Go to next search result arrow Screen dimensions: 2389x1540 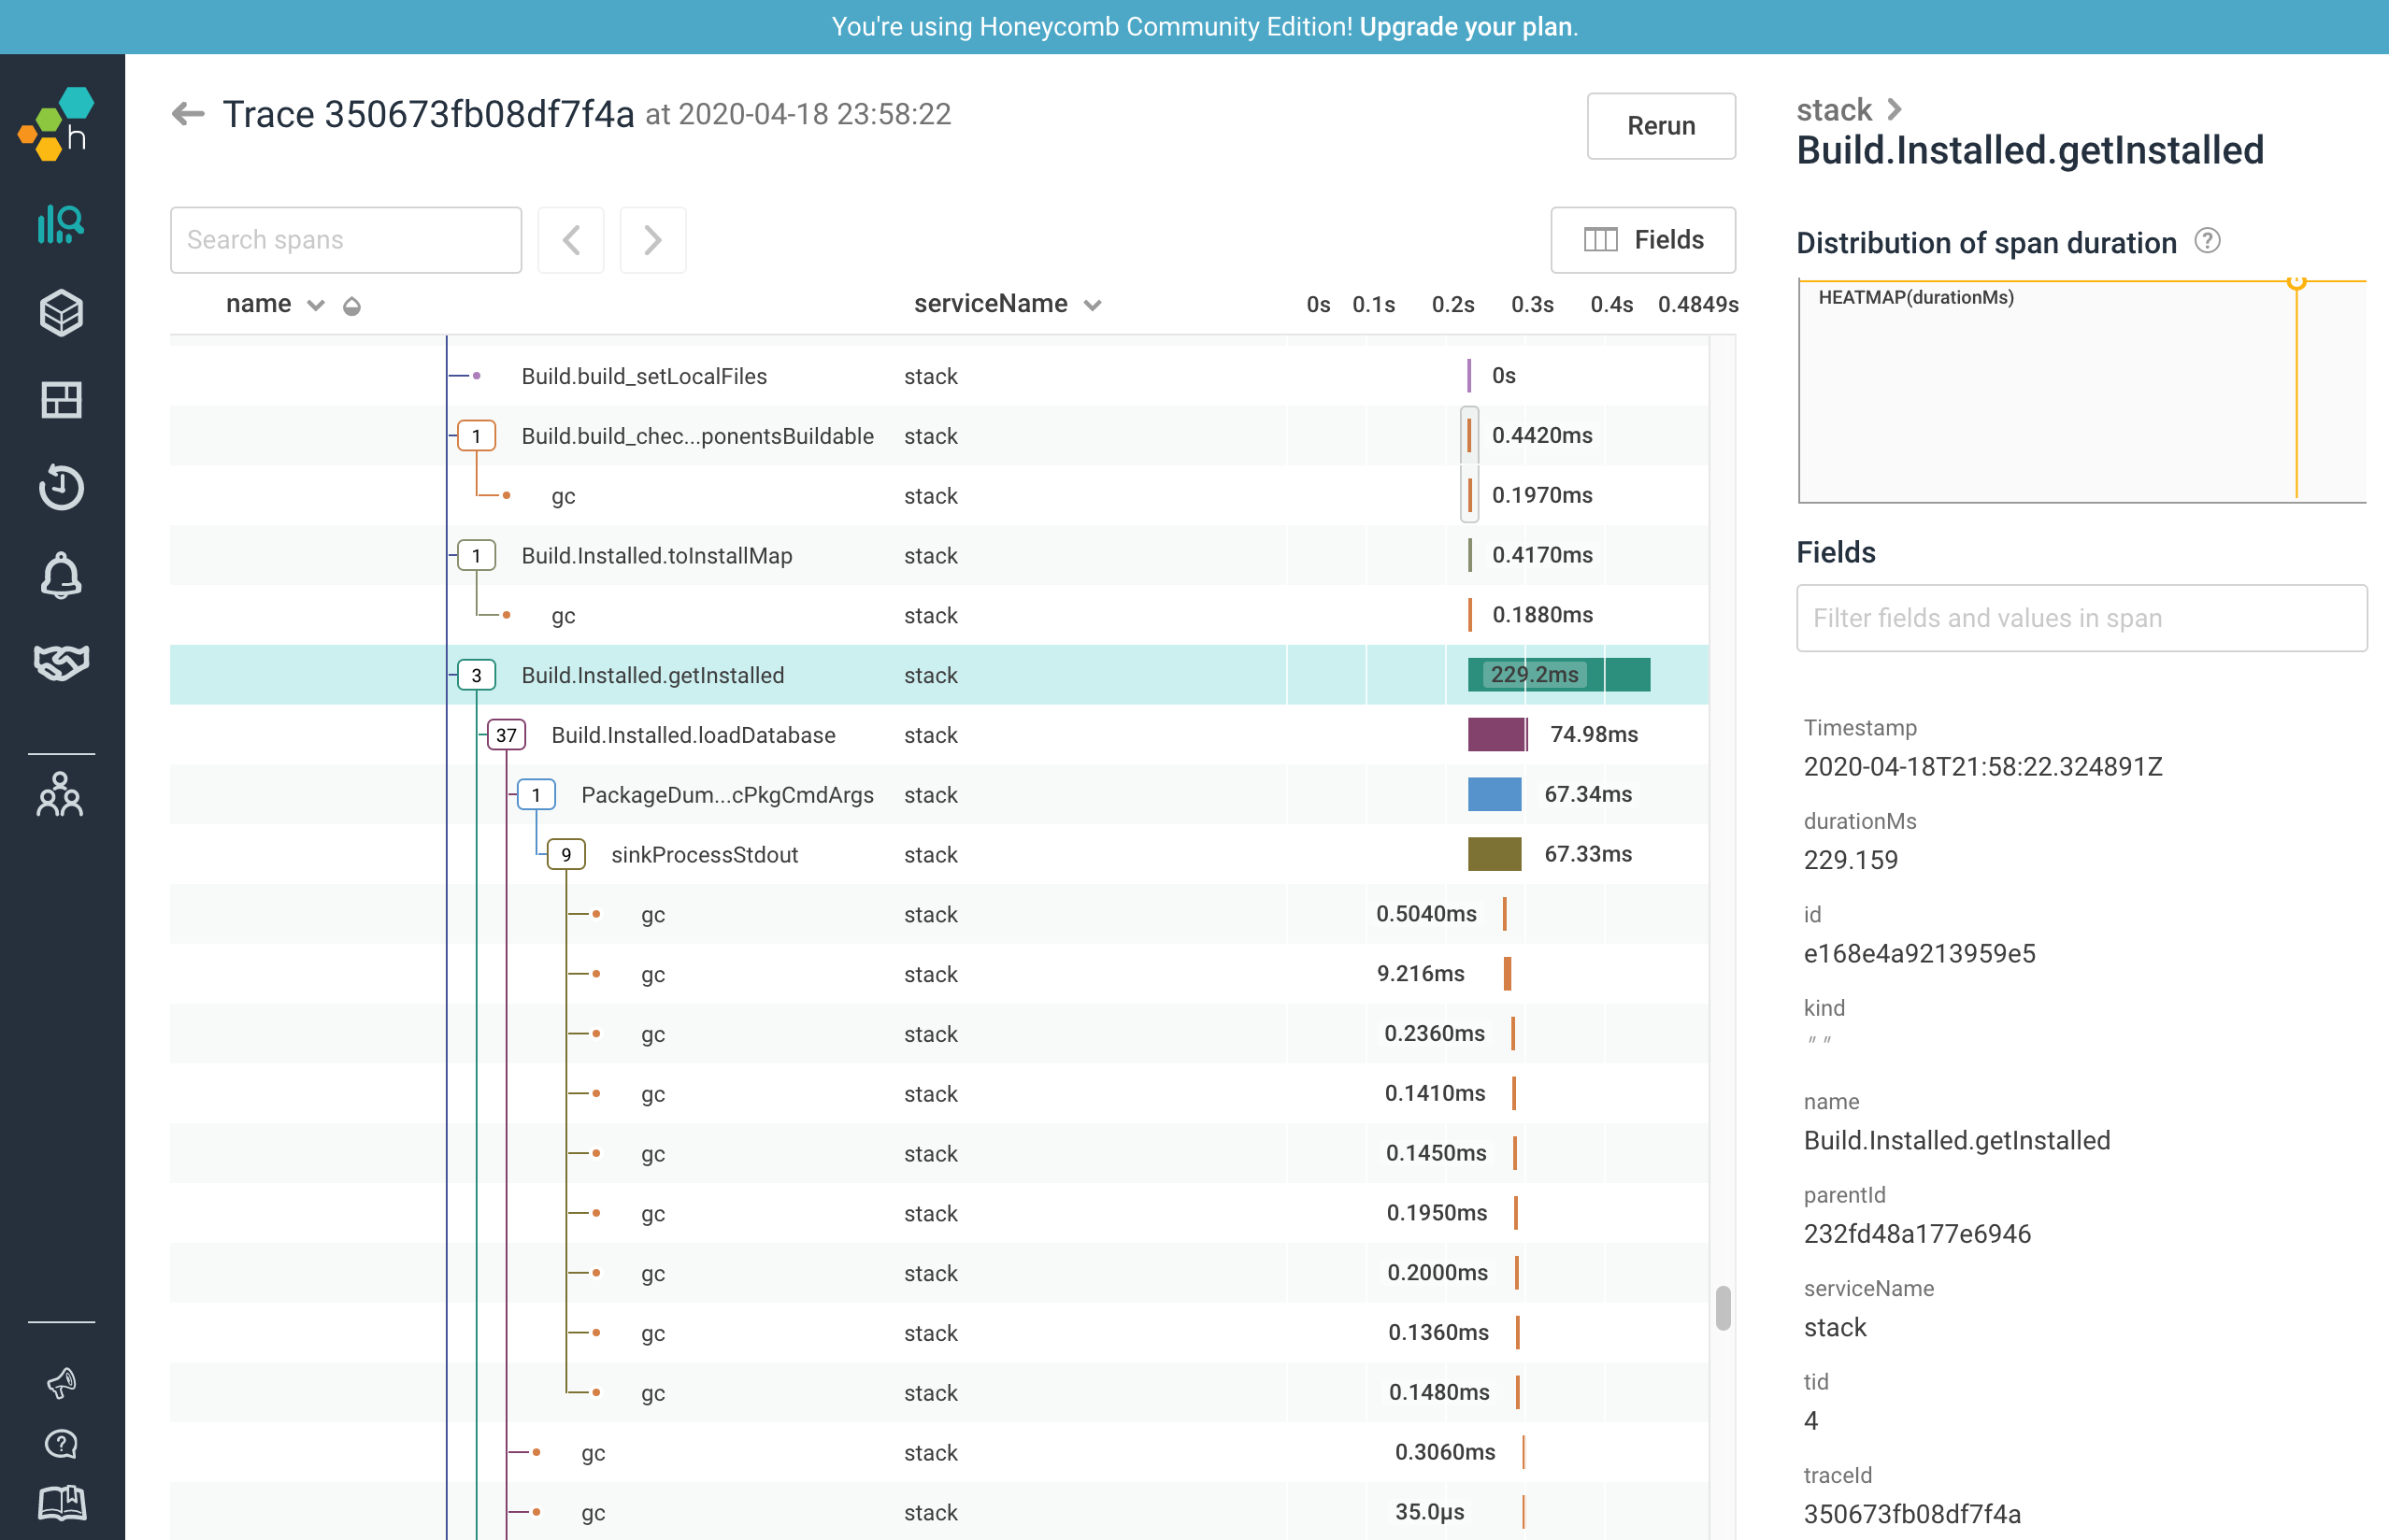(x=652, y=240)
